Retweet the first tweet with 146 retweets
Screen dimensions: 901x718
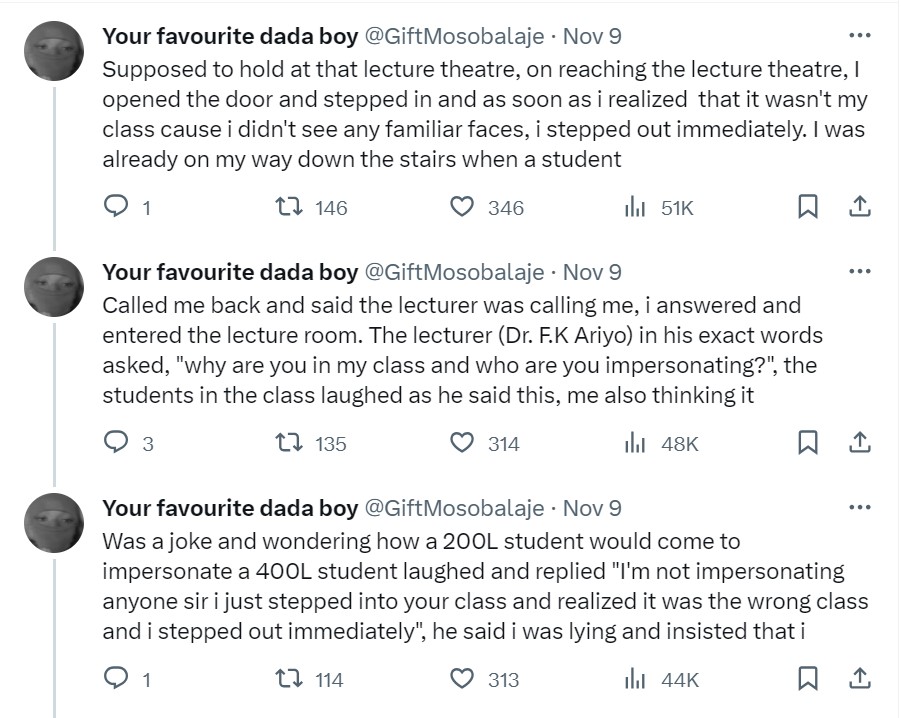(287, 207)
